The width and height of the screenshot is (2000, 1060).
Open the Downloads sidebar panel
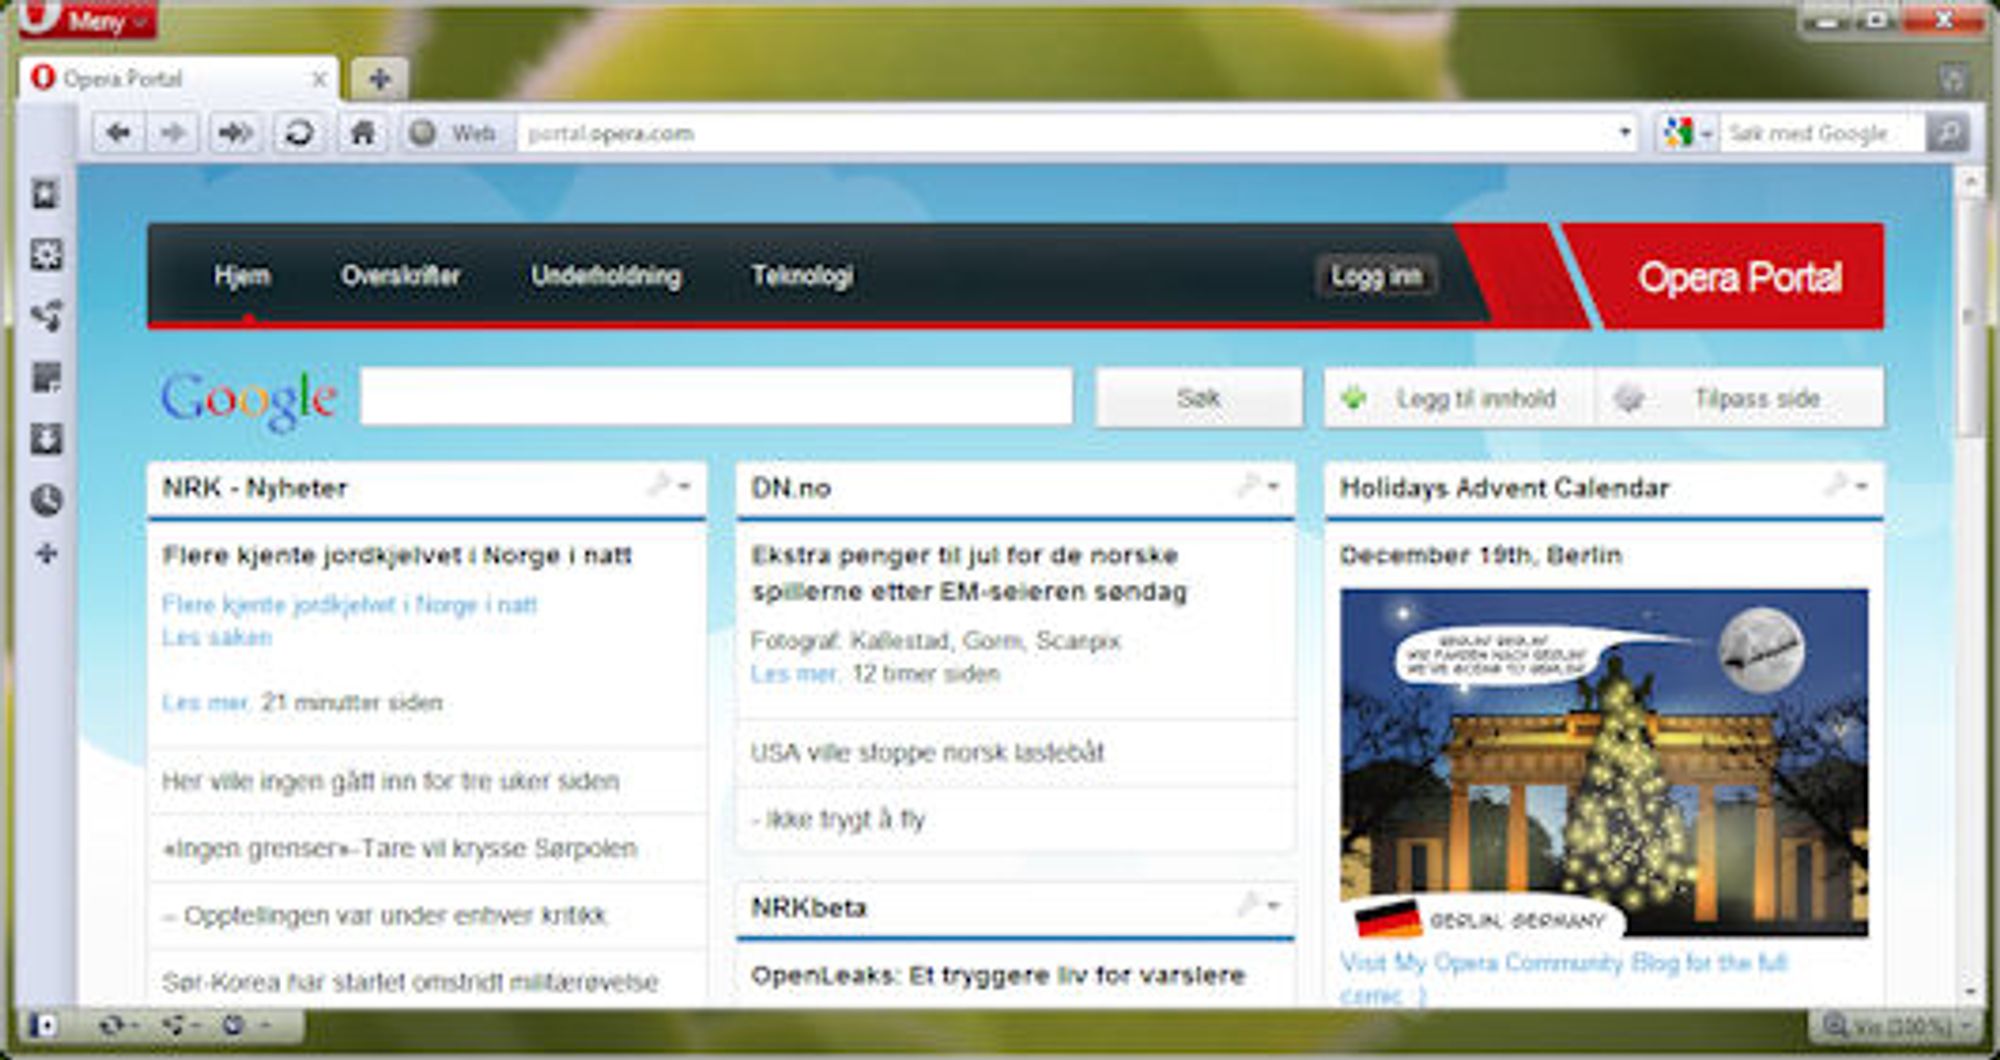pos(46,439)
